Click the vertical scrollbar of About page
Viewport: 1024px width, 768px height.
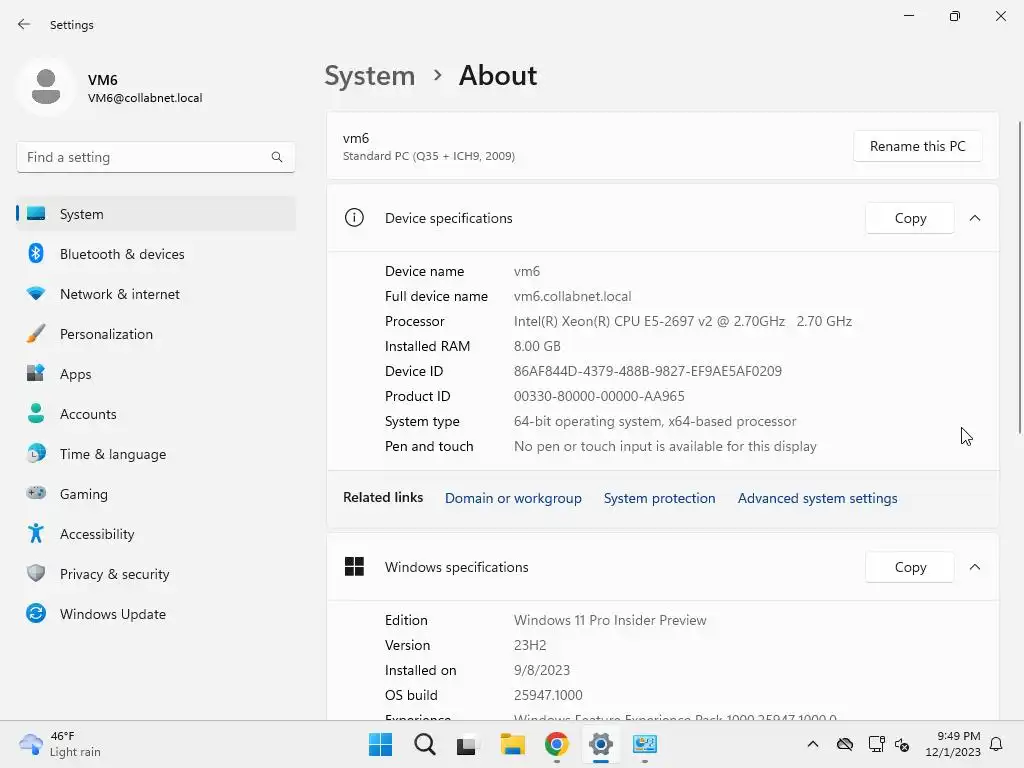point(1019,277)
